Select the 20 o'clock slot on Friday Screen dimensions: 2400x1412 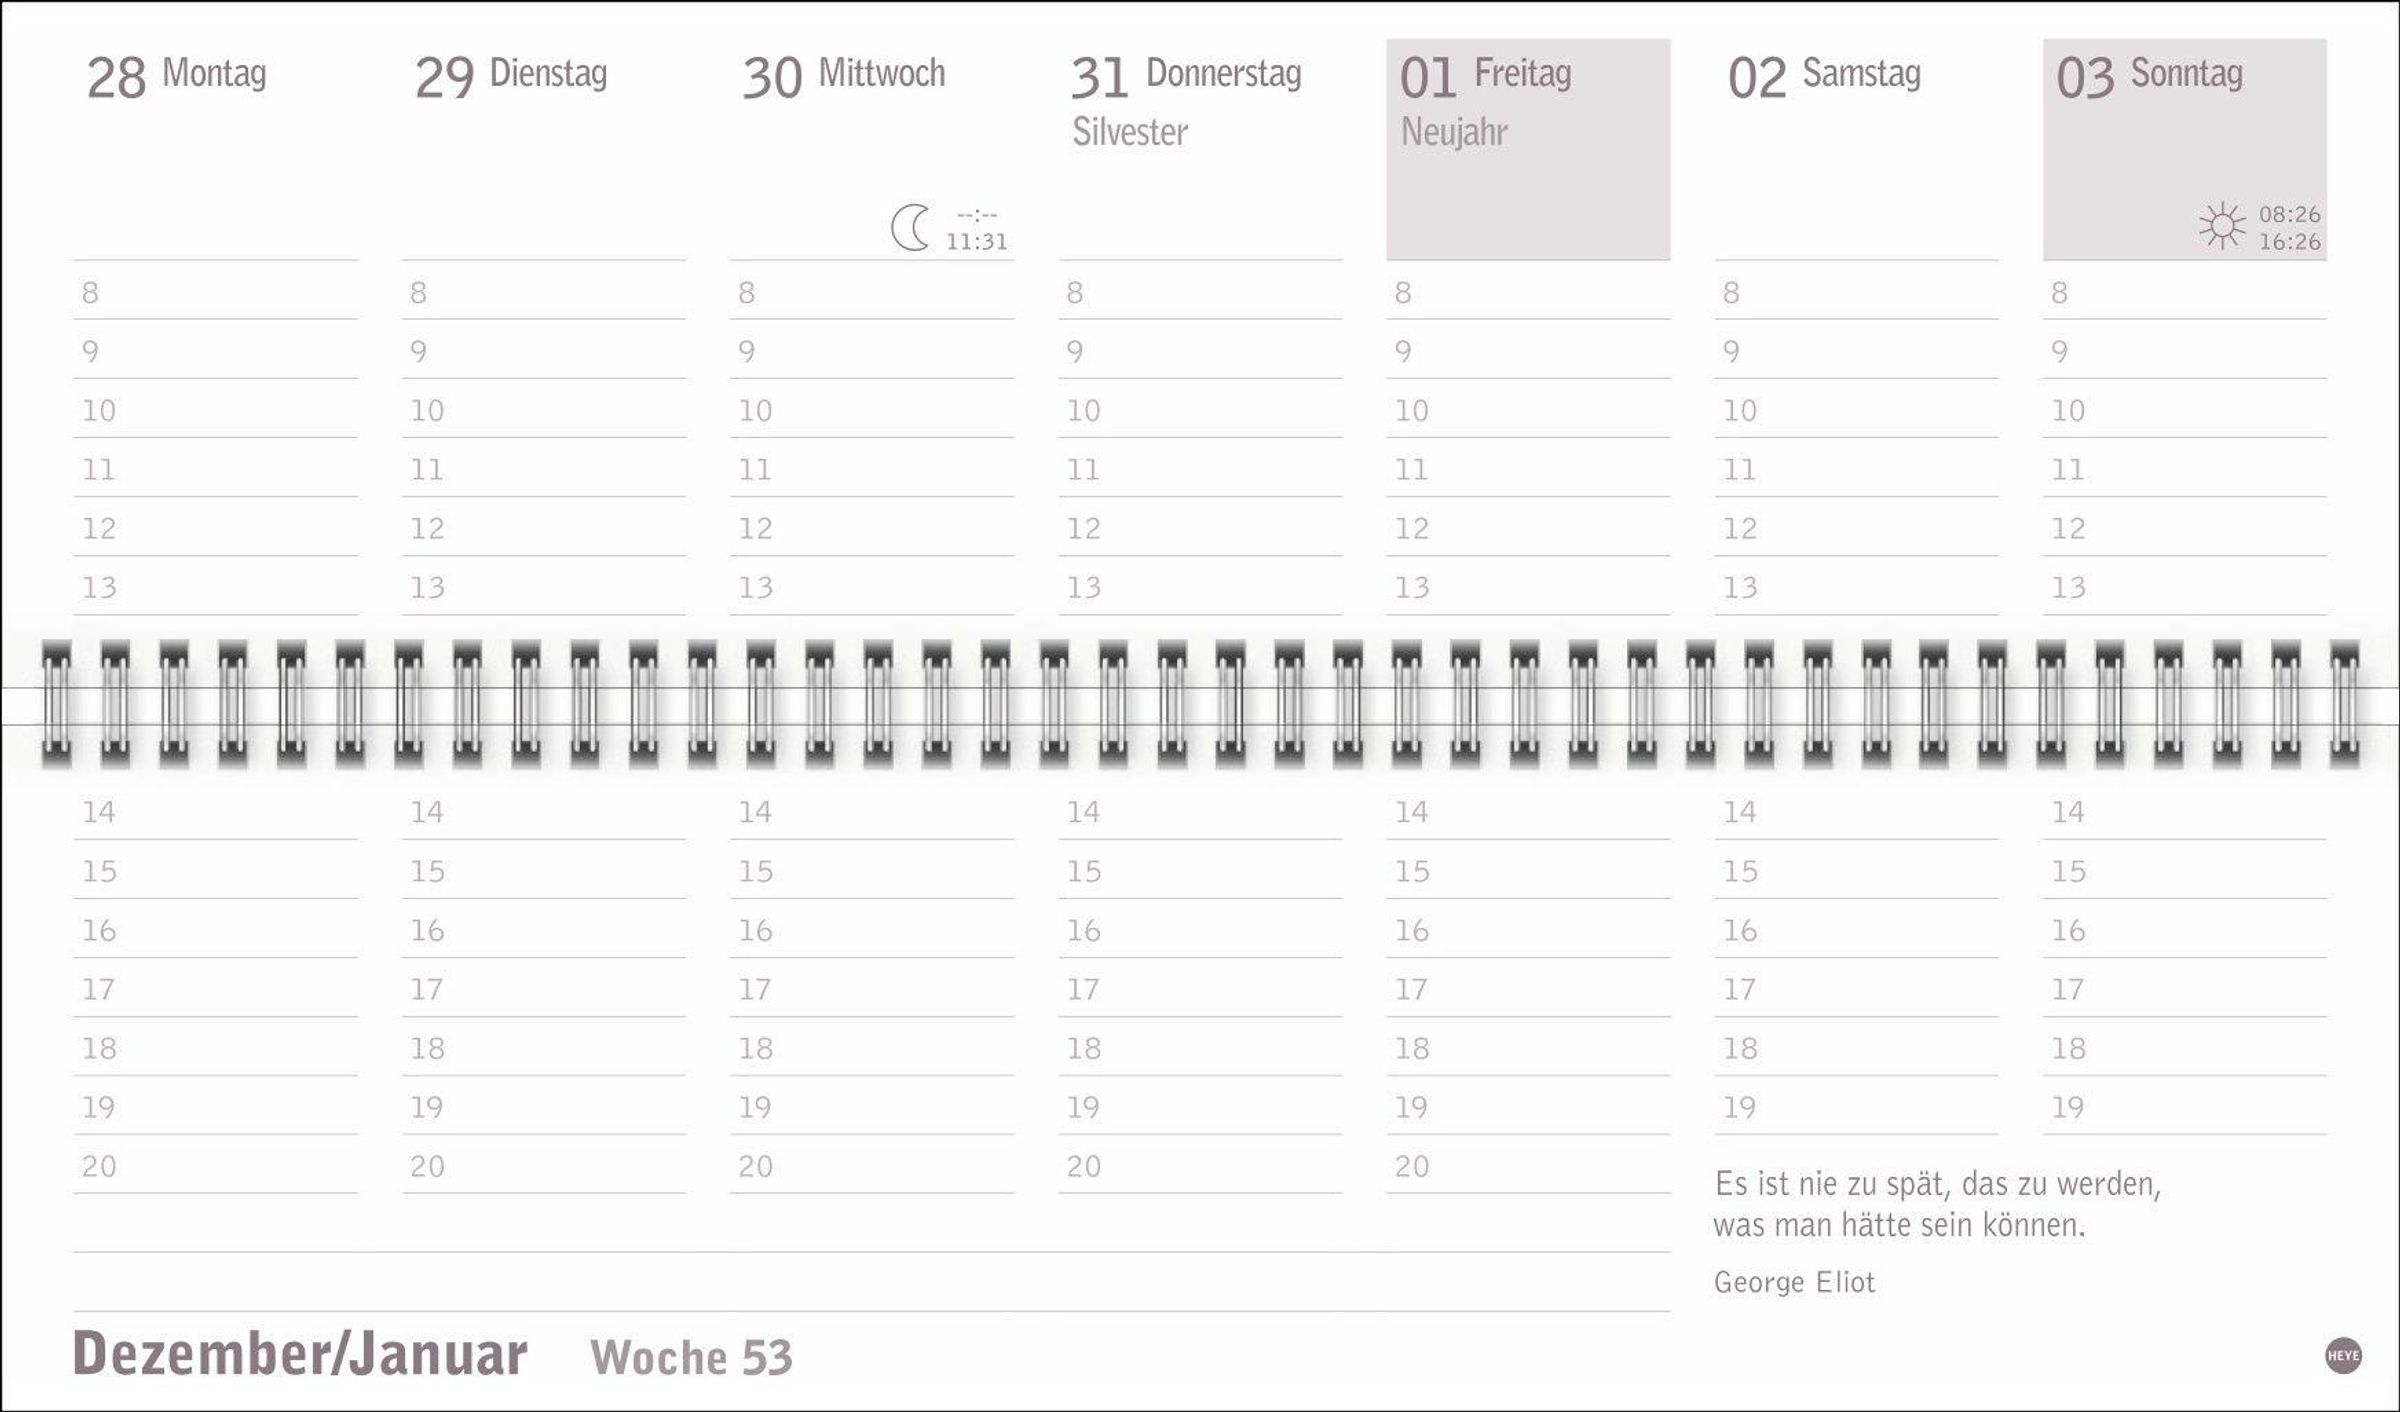coord(1528,1167)
